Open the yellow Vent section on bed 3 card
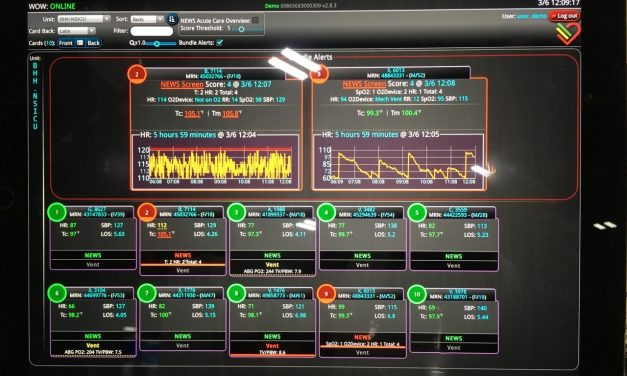Image resolution: width=627 pixels, height=376 pixels. [272, 268]
